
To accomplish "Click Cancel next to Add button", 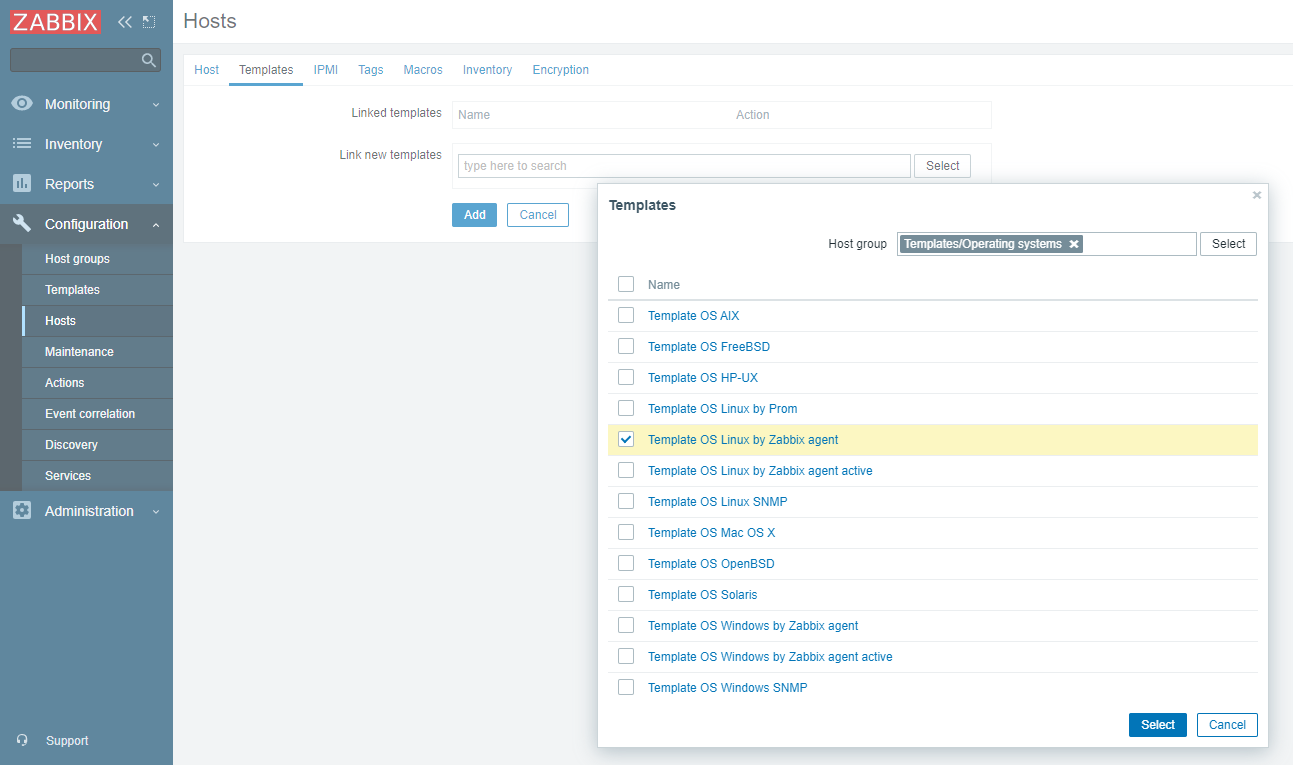I will pos(538,215).
